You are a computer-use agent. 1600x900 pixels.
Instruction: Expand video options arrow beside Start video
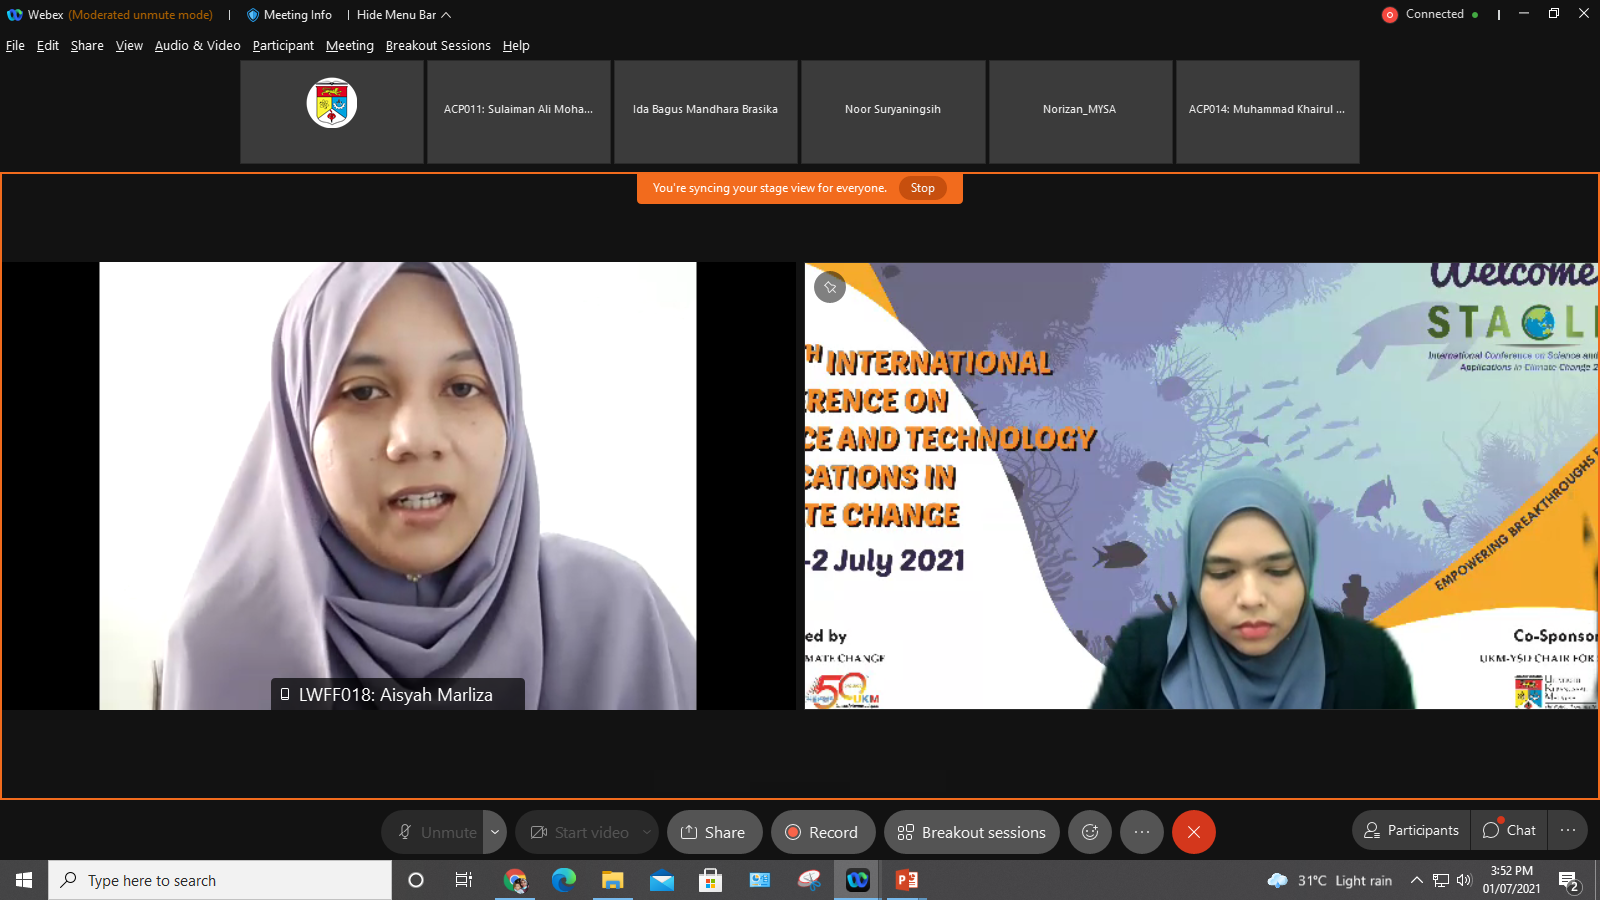point(647,832)
